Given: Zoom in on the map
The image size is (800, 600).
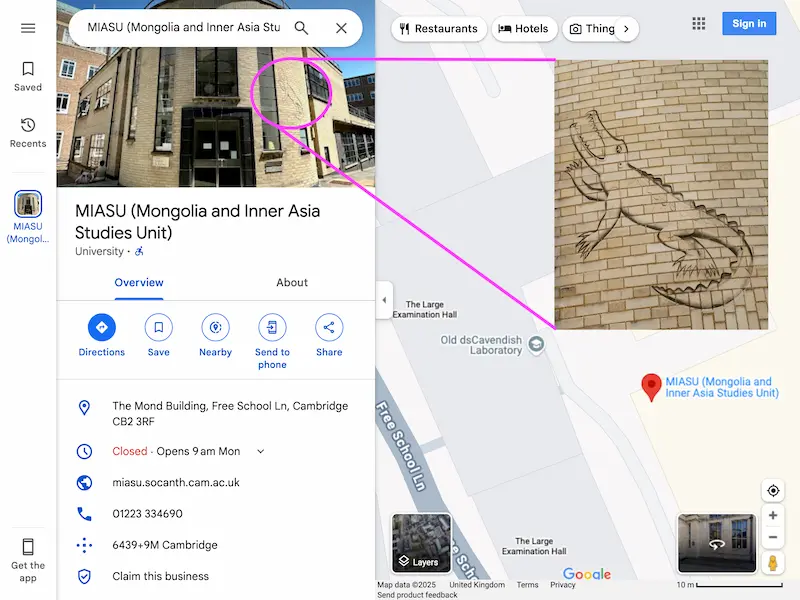Looking at the screenshot, I should tap(773, 515).
